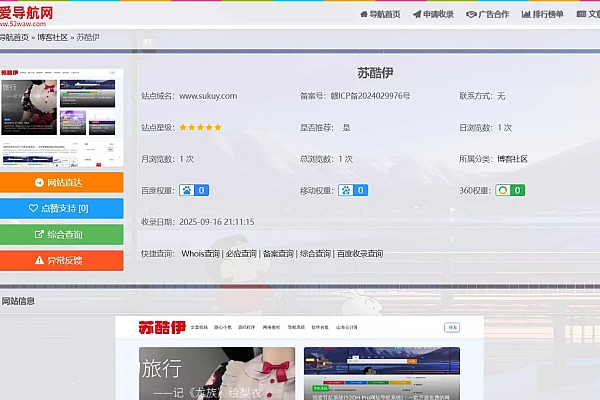
Task: Go to 博客社区 in breadcrumb
Action: coord(52,38)
